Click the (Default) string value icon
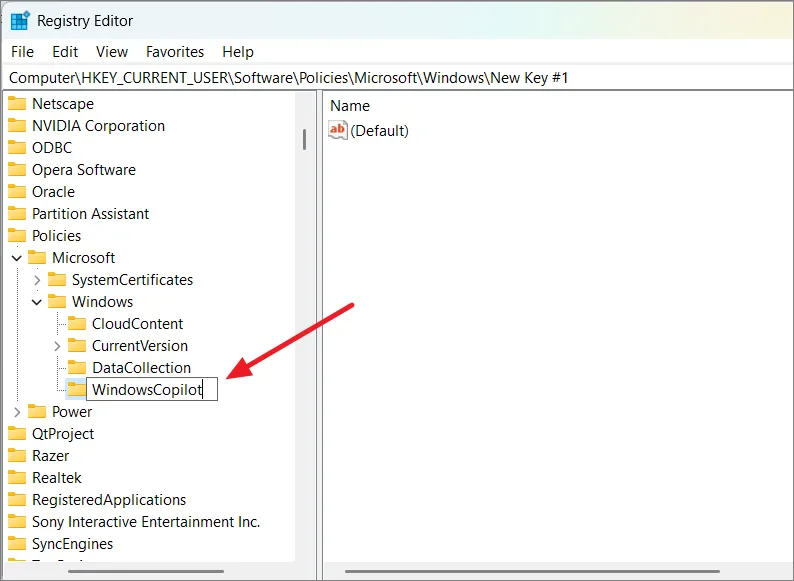 coord(338,130)
